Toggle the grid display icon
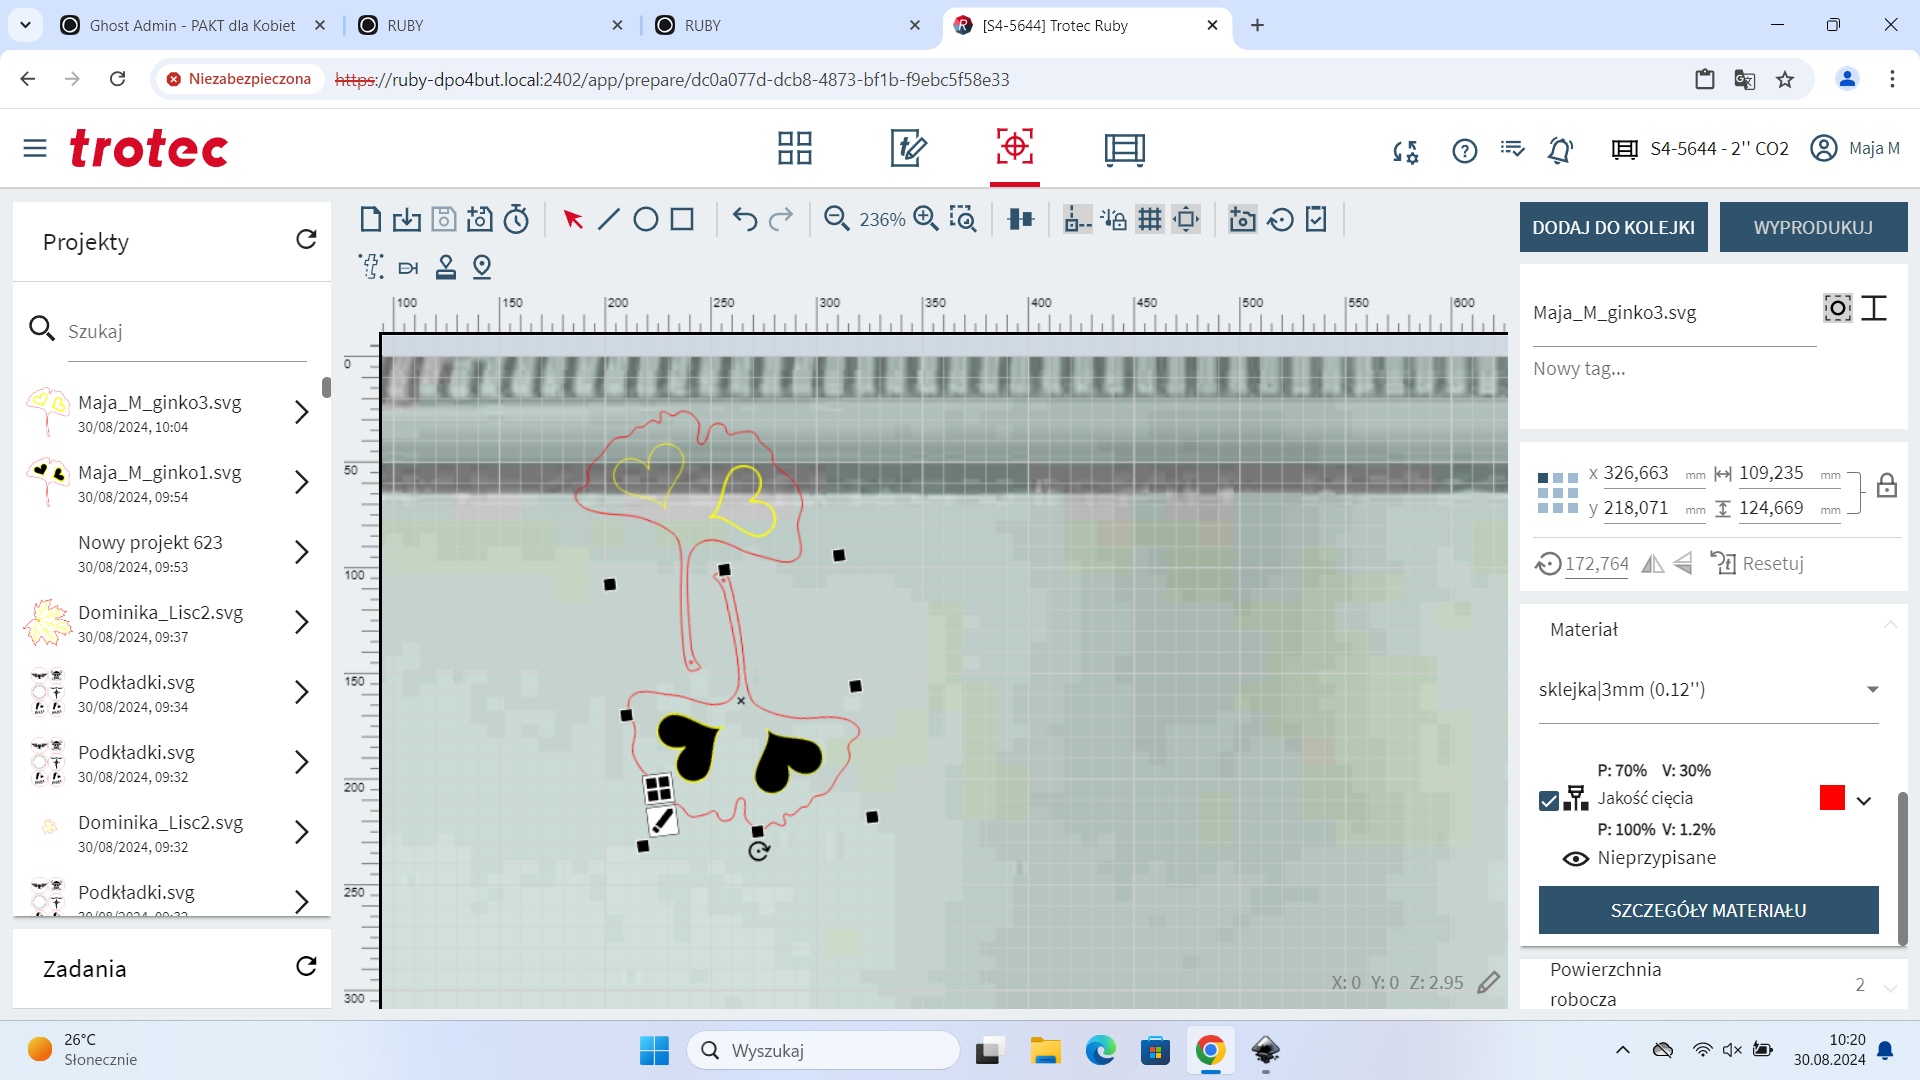Viewport: 1920px width, 1080px height. point(1150,219)
